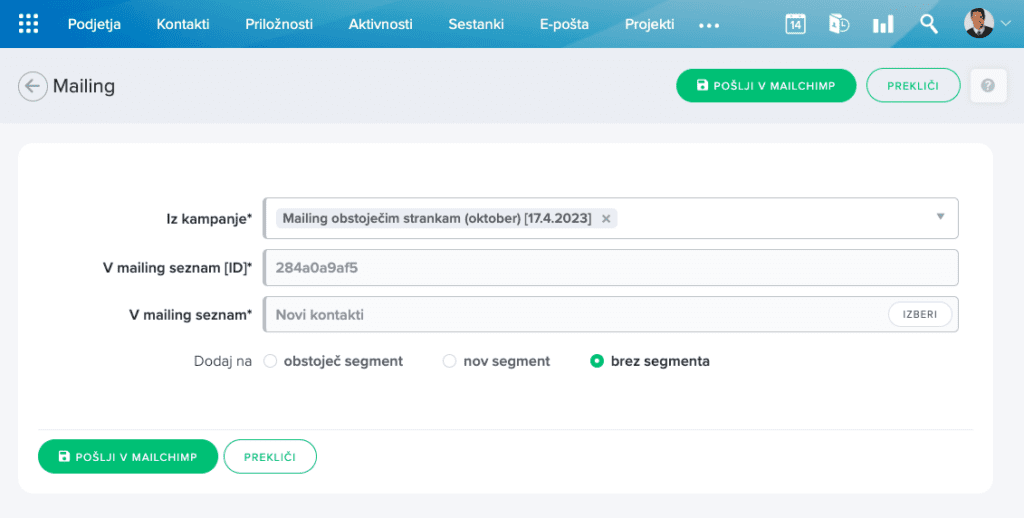Open the apps grid menu icon
1024x518 pixels.
[x=28, y=24]
